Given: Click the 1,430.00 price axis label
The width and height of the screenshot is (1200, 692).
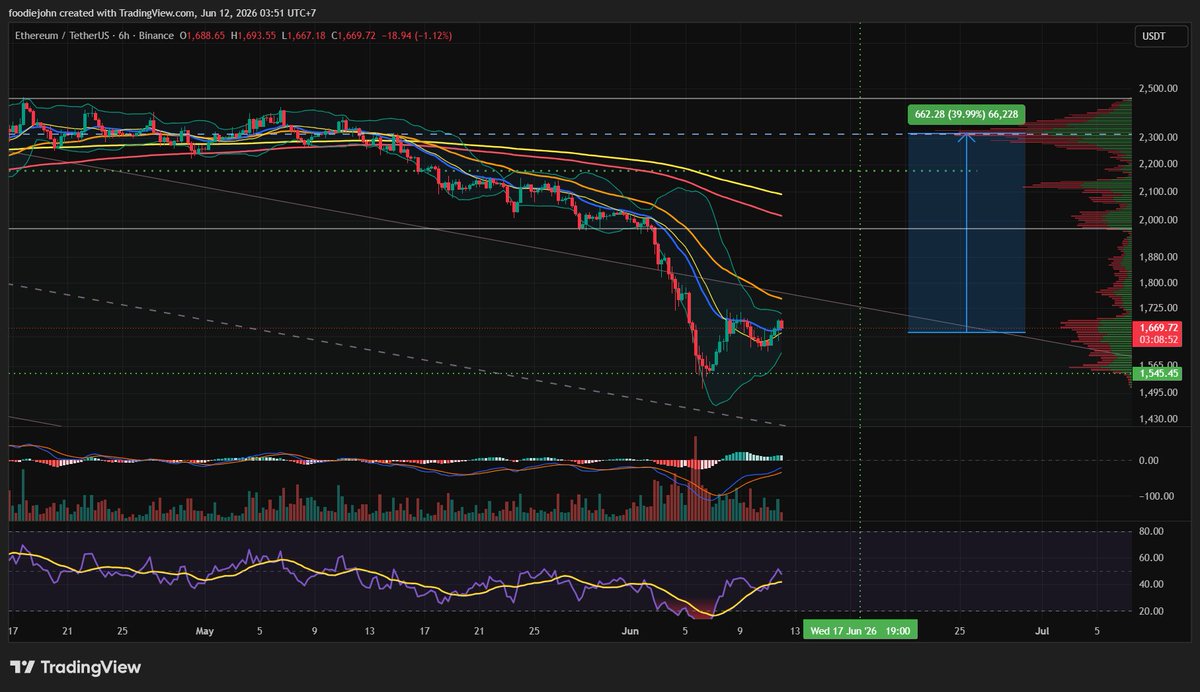Looking at the screenshot, I should (1156, 419).
